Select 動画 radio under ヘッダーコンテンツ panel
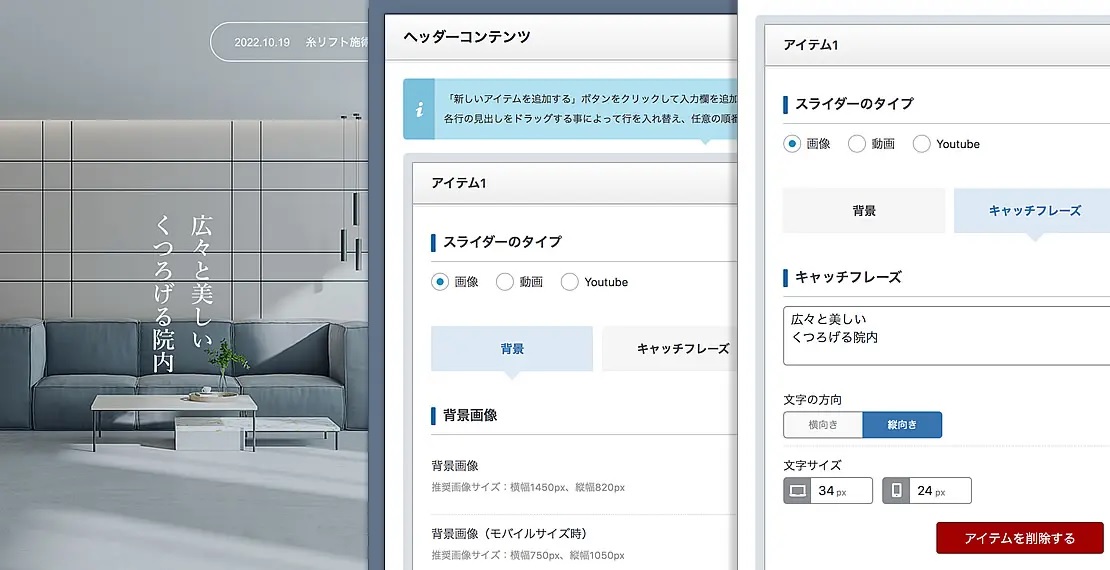This screenshot has height=570, width=1110. tap(505, 282)
